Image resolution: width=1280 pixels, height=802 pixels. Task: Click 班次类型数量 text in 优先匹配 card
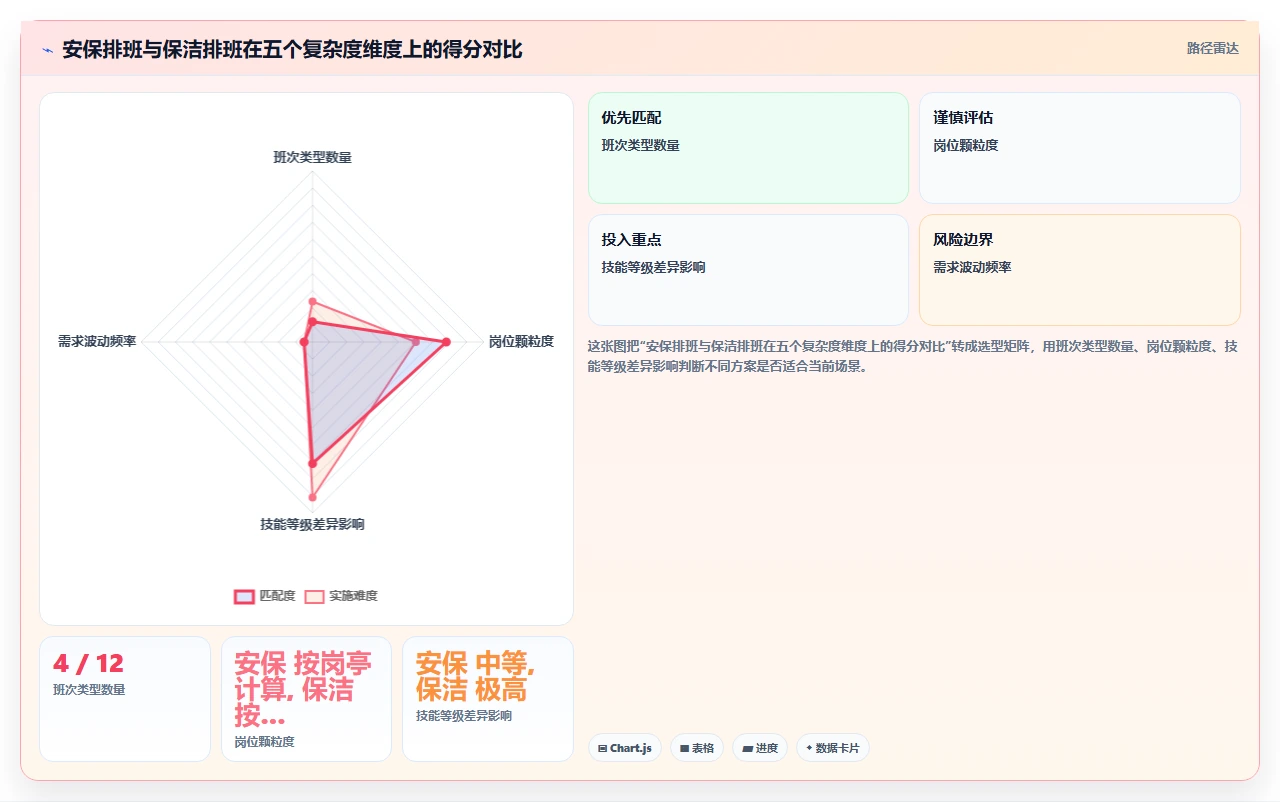tap(640, 145)
